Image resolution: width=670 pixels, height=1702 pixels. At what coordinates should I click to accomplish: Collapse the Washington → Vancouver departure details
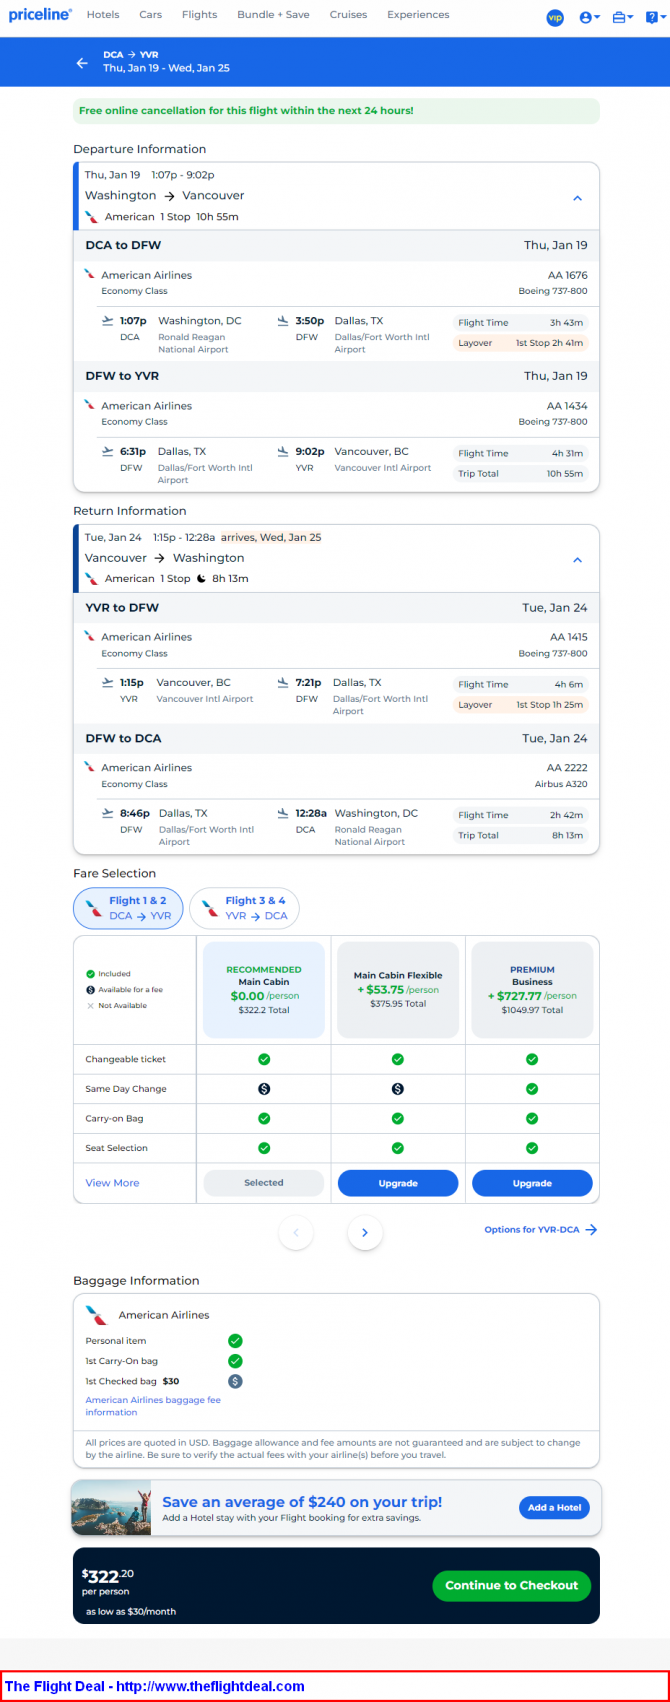577,198
